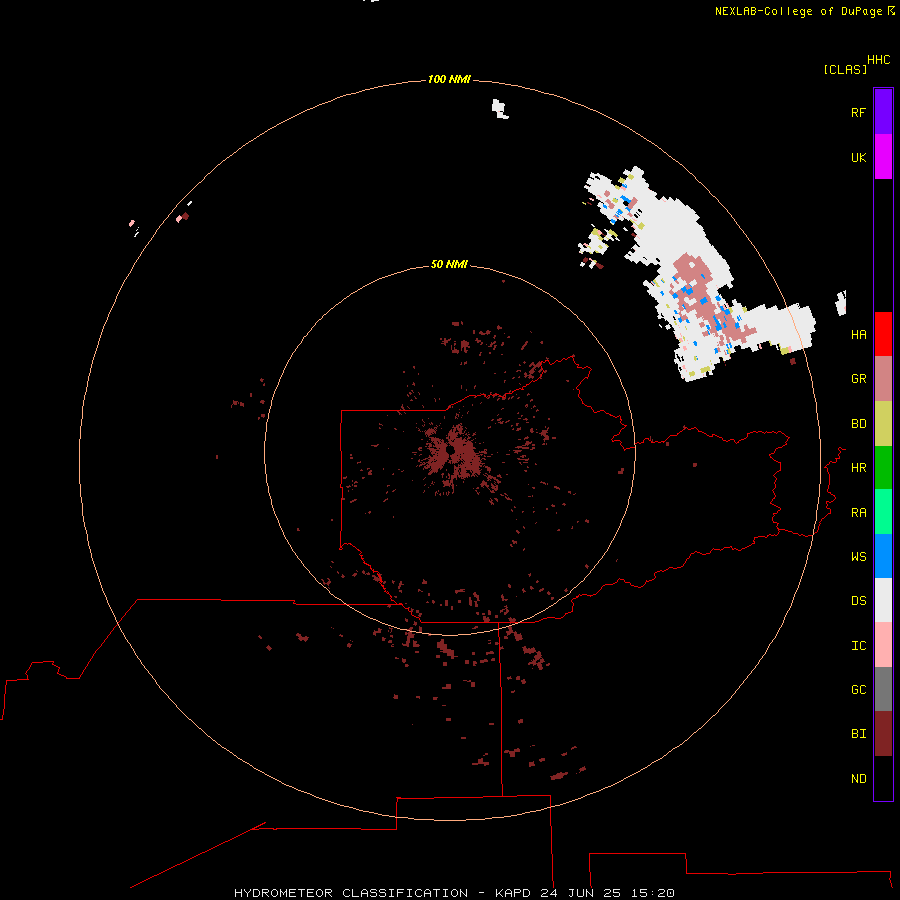
Task: Click the BI dark red swatch
Action: tap(883, 734)
